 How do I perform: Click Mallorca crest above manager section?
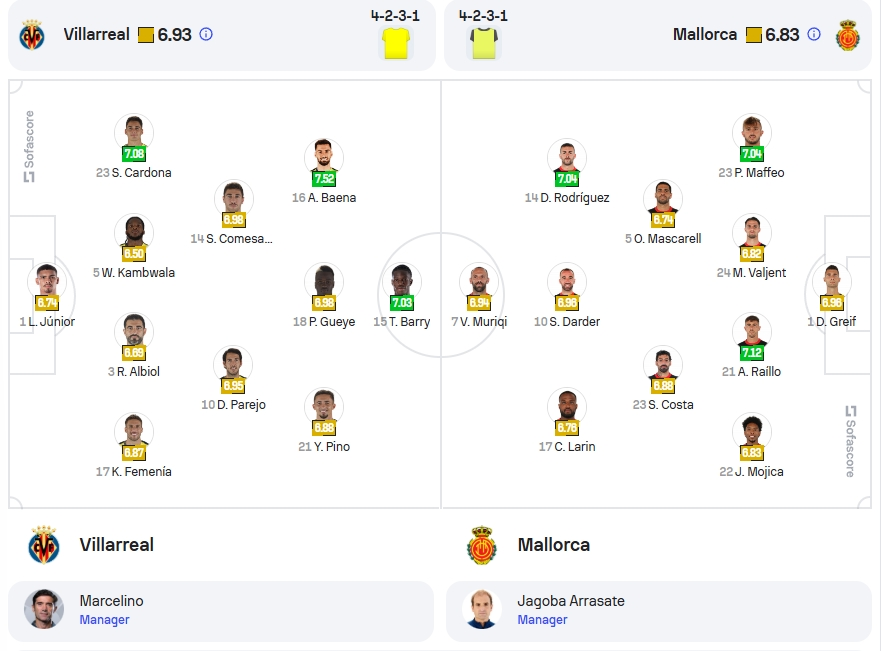[482, 545]
